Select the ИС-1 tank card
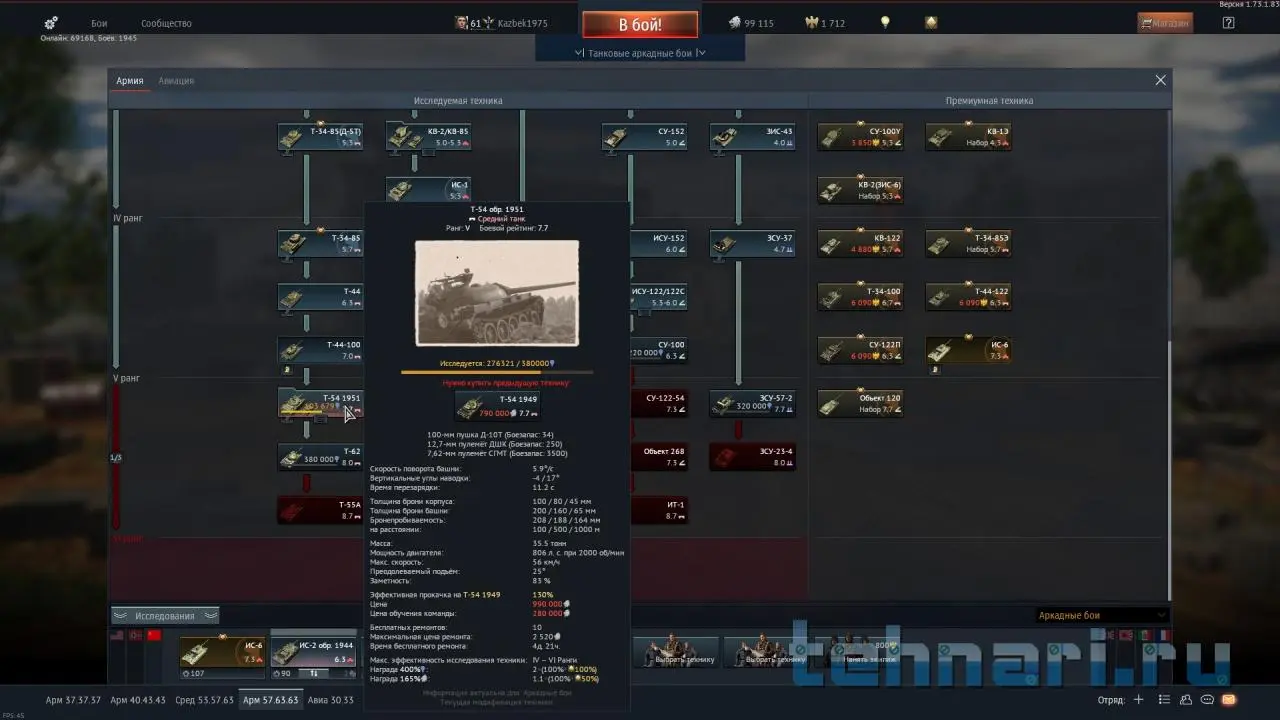The width and height of the screenshot is (1280, 720). coord(429,190)
